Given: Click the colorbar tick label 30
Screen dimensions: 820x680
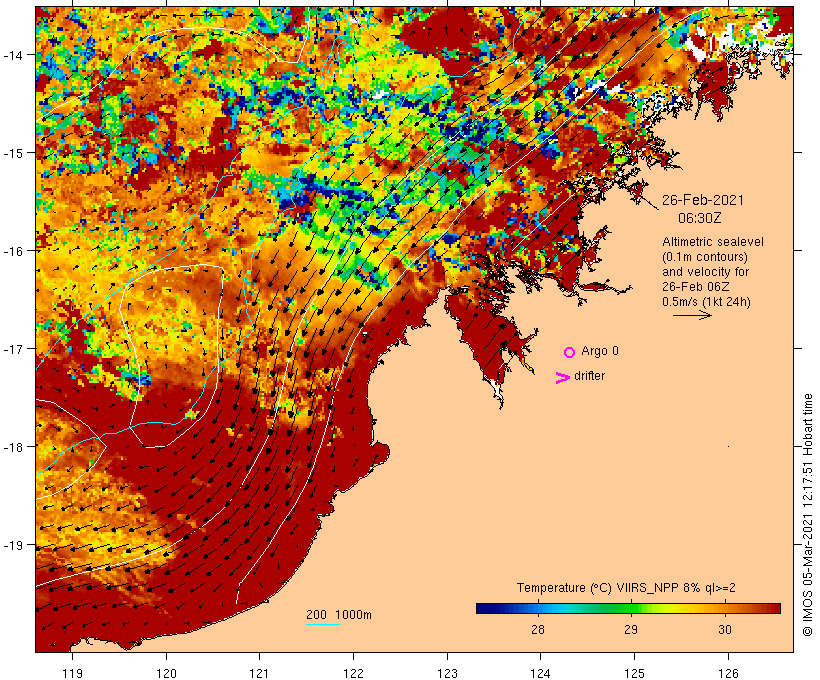Looking at the screenshot, I should click(724, 630).
